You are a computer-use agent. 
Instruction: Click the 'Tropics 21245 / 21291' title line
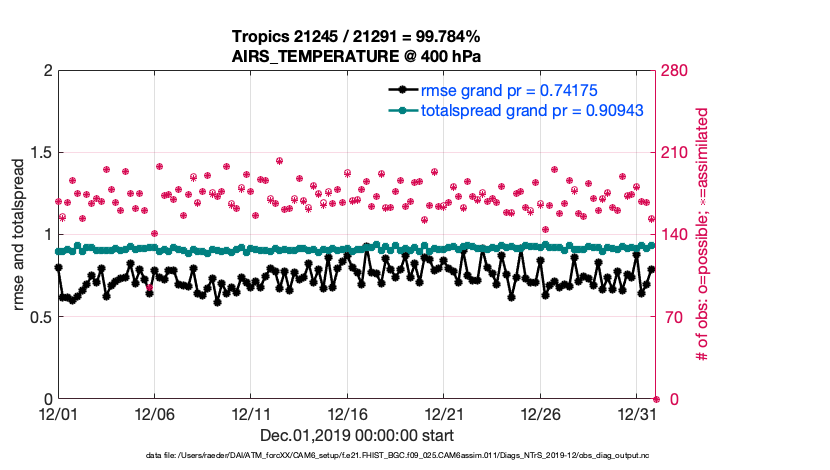point(357,37)
